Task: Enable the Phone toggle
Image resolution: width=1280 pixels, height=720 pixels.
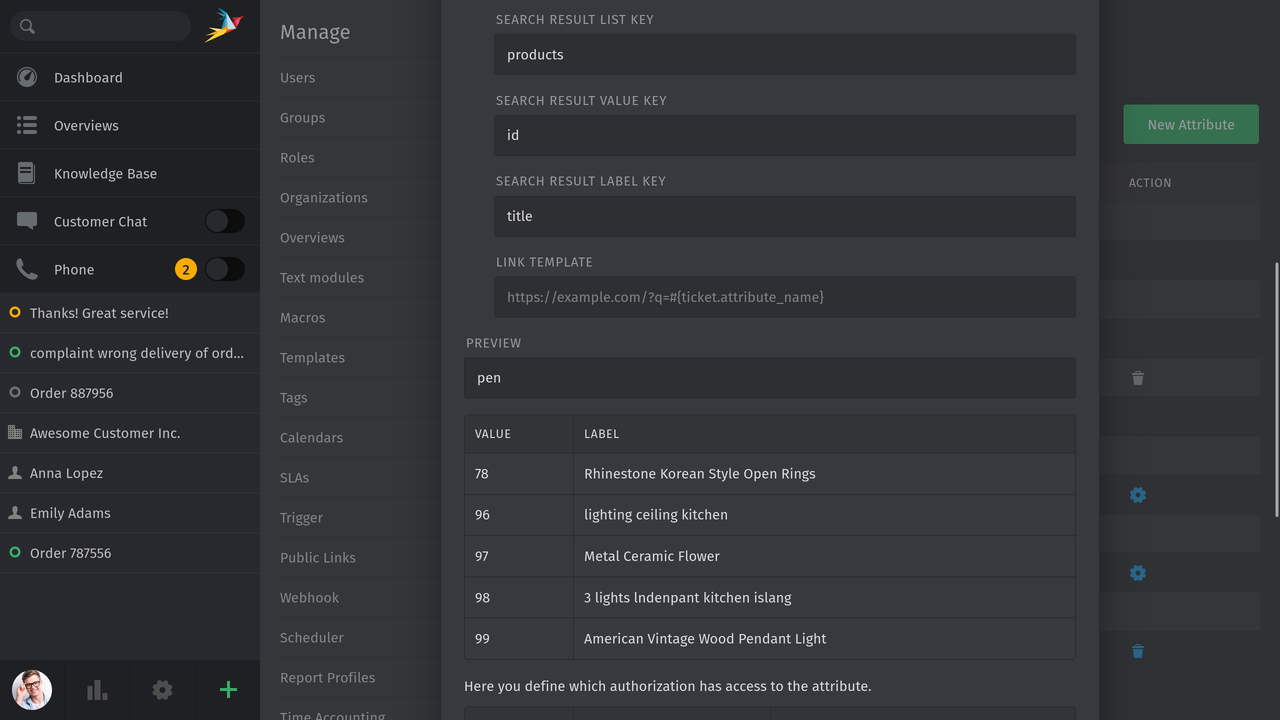Action: [x=225, y=269]
